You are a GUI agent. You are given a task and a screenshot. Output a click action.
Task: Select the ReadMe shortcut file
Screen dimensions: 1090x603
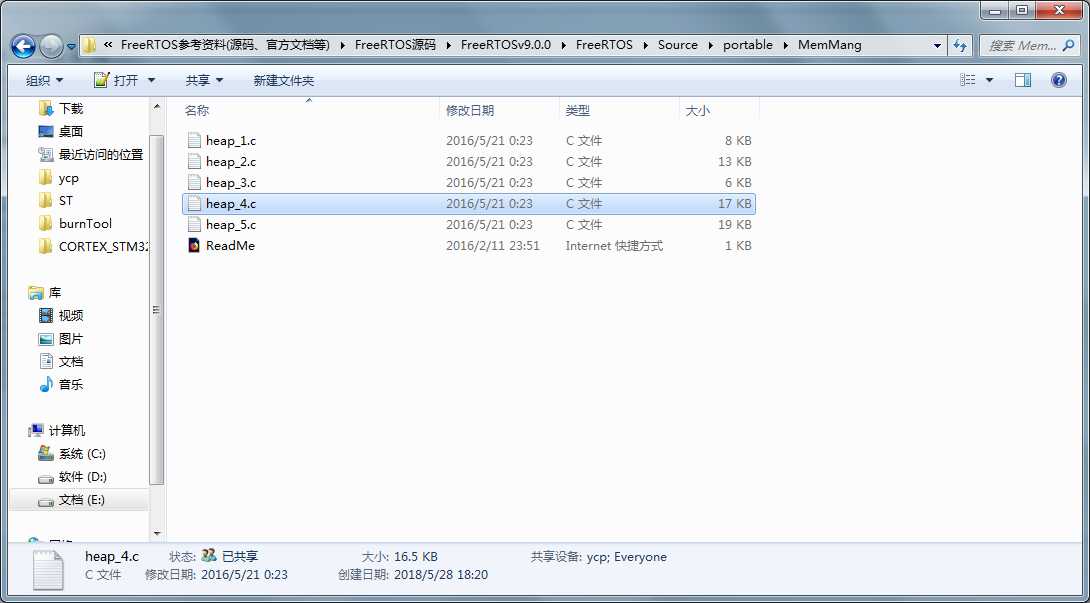(x=469, y=246)
